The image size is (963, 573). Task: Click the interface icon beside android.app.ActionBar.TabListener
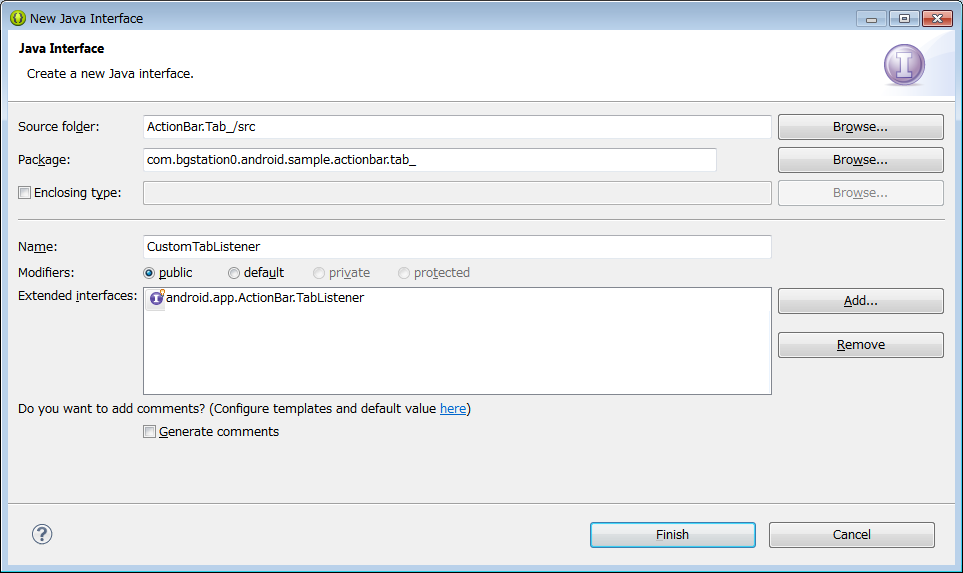(x=157, y=298)
